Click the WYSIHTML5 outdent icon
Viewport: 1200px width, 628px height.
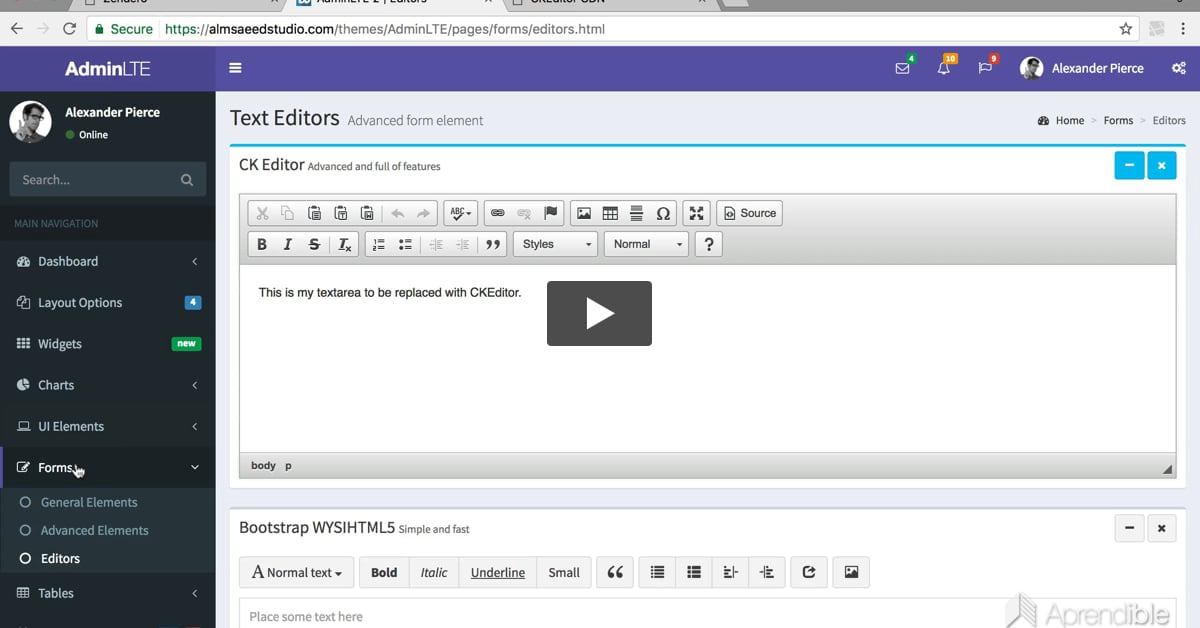coord(730,572)
